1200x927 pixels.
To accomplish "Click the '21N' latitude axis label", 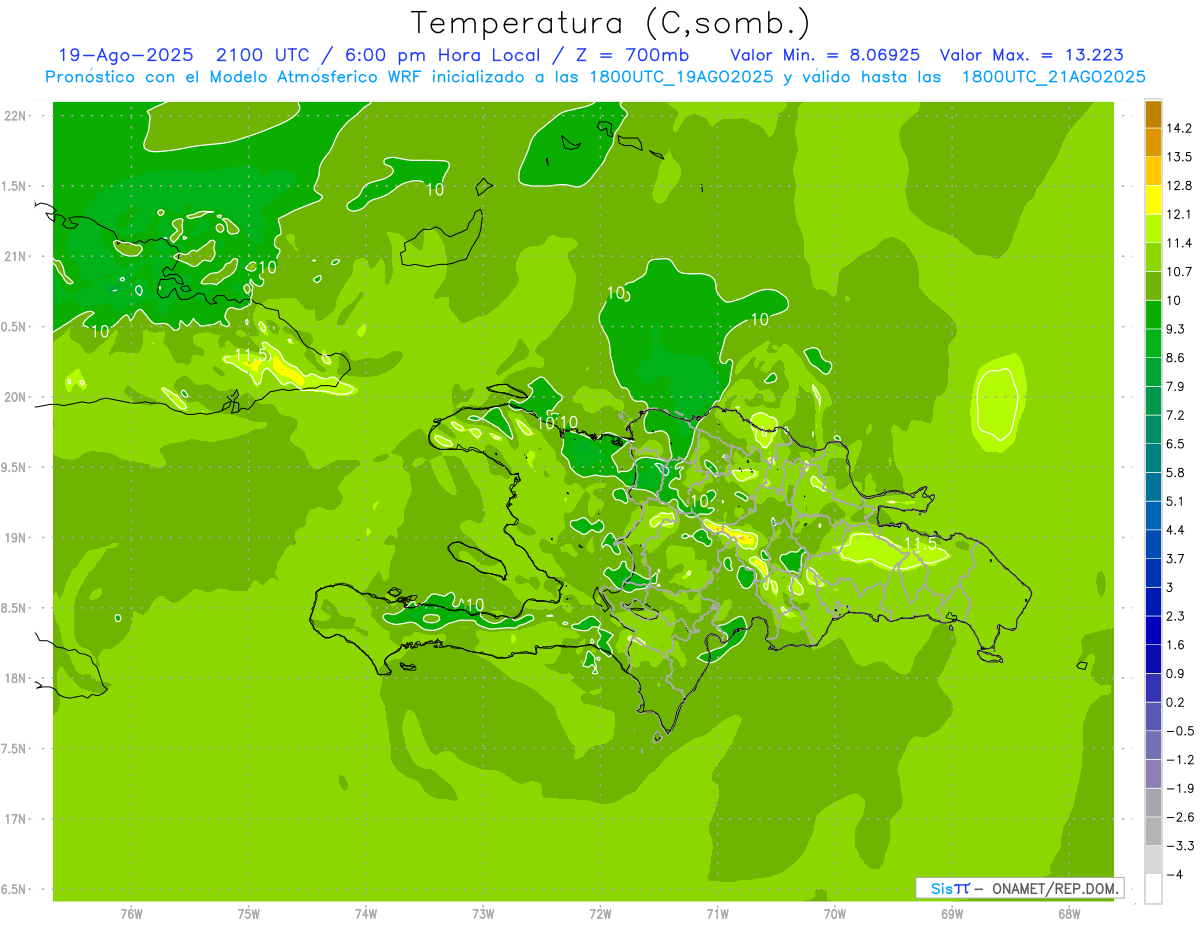I will 16,256.
